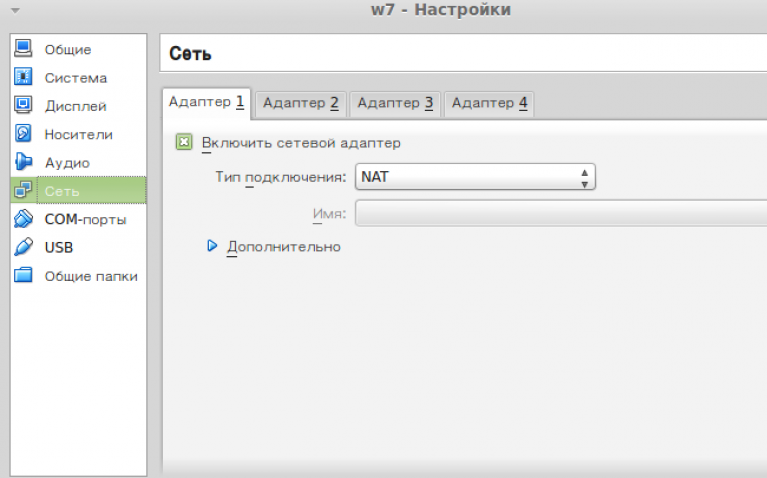Image resolution: width=767 pixels, height=478 pixels.
Task: Click the Носители disk icon
Action: tap(23, 133)
